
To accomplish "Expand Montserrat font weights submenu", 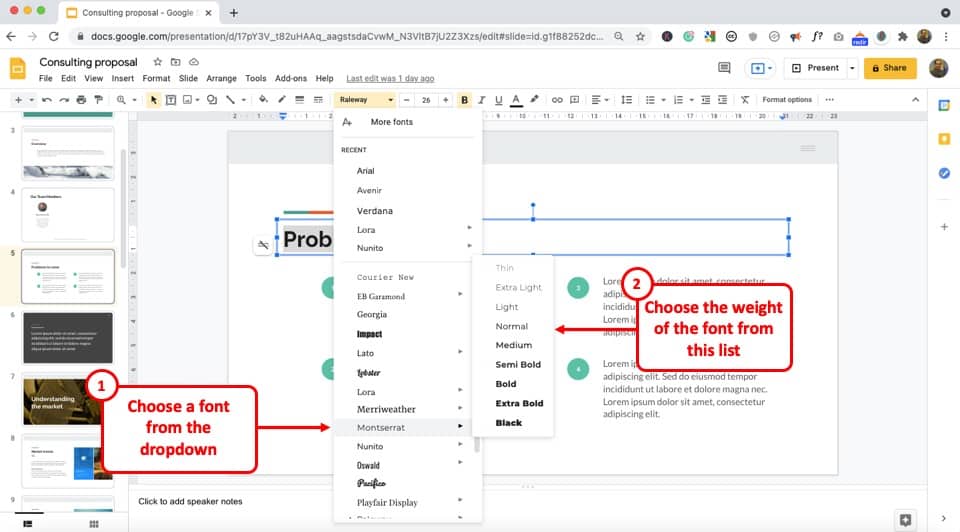I will pos(460,426).
